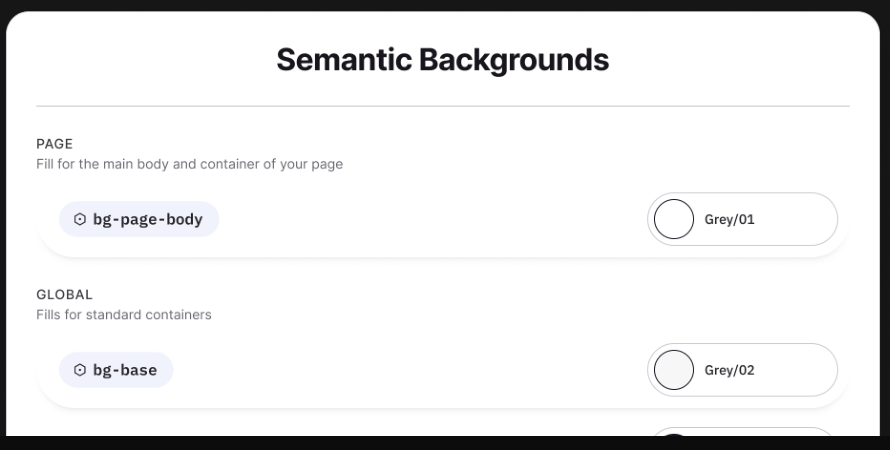
Task: Click the Grey/02 label text
Action: 729,371
